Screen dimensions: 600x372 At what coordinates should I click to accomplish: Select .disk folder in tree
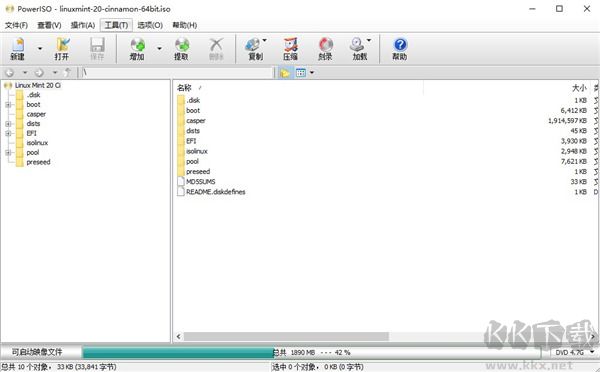[33, 95]
